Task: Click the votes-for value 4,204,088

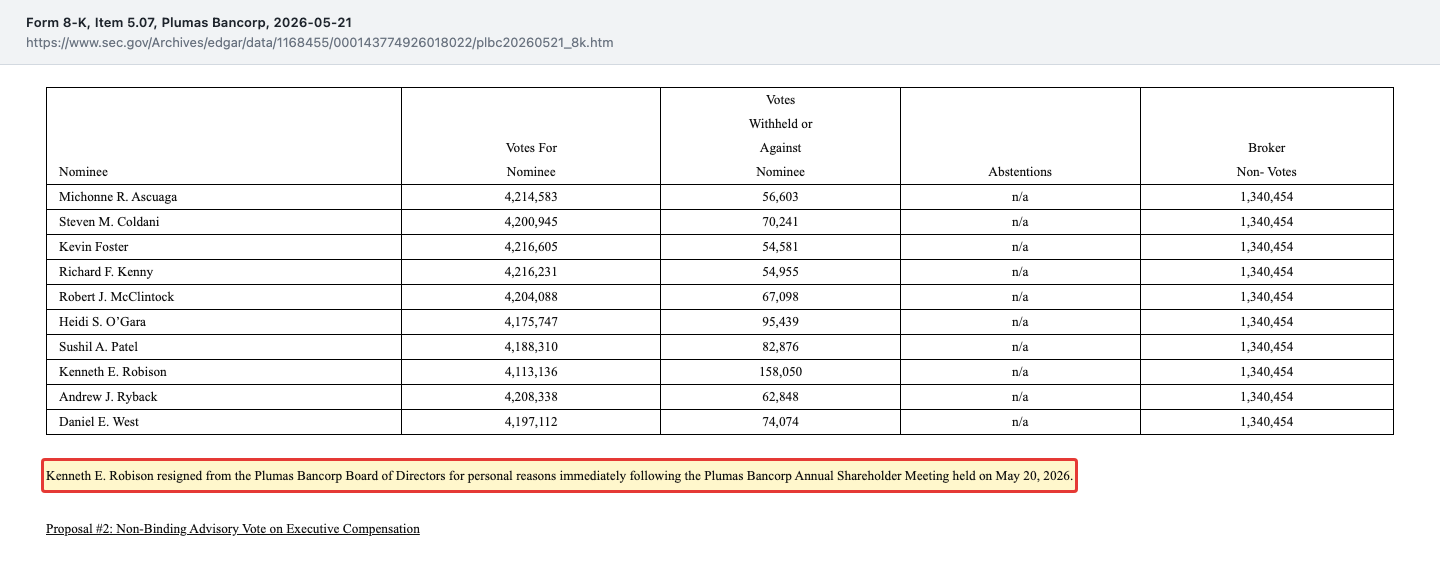Action: [x=531, y=297]
